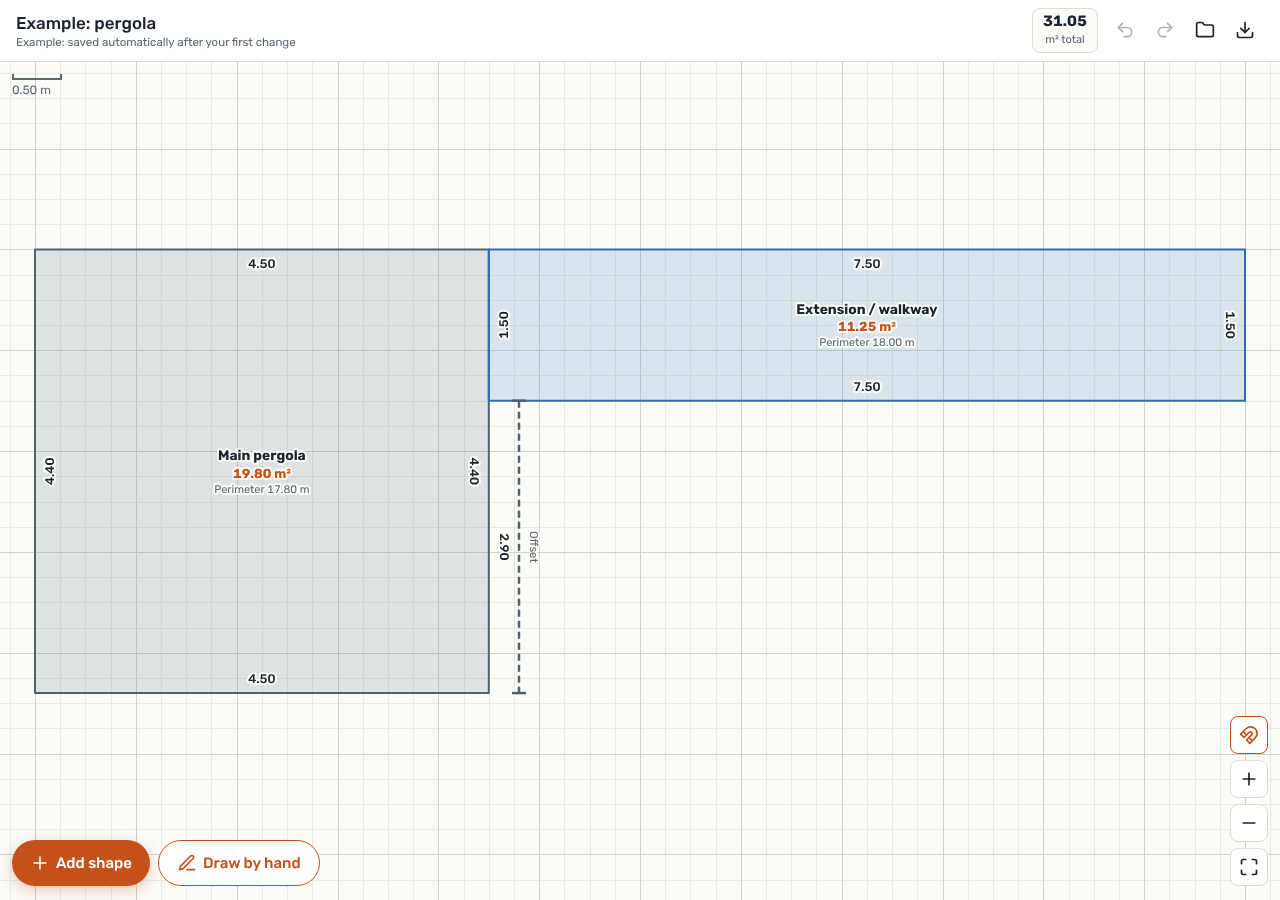
Task: Fit view using the fullscreen frame icon
Action: pyautogui.click(x=1249, y=867)
